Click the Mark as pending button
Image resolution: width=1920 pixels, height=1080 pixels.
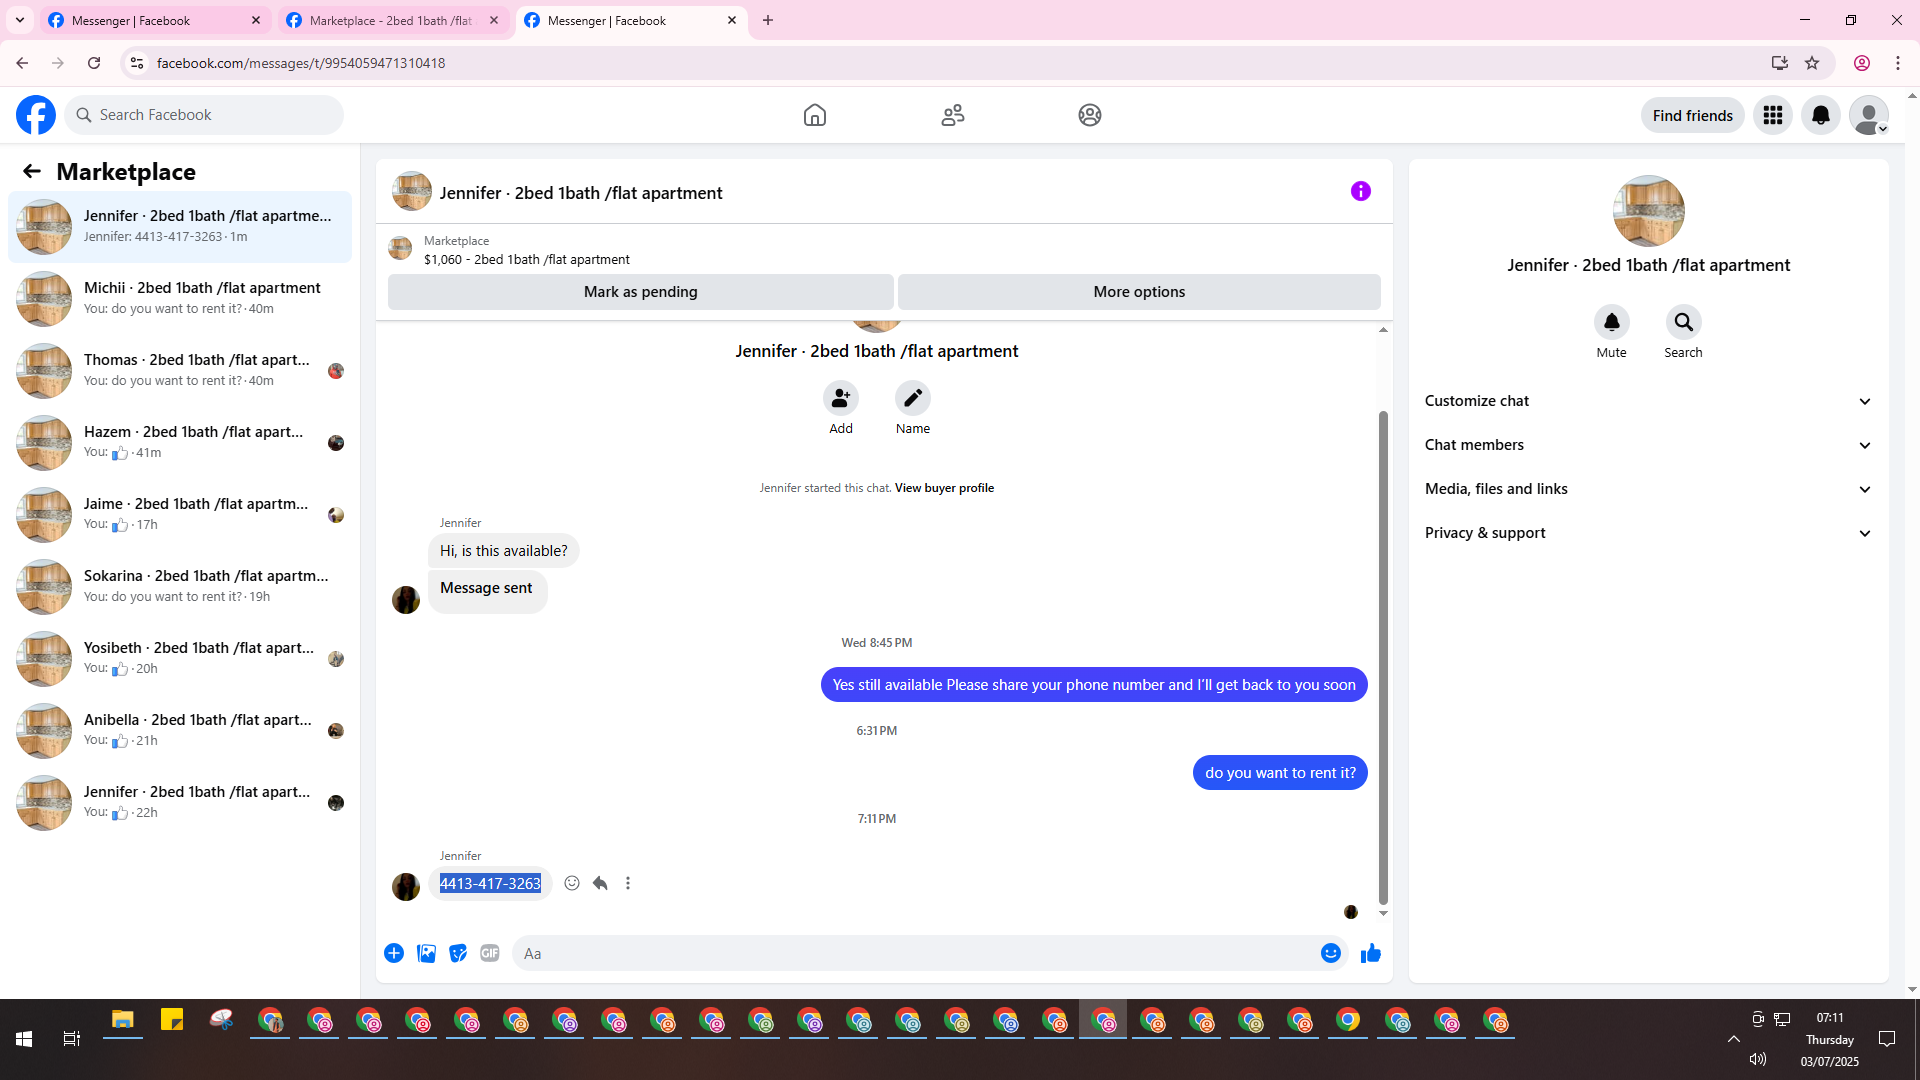(640, 292)
